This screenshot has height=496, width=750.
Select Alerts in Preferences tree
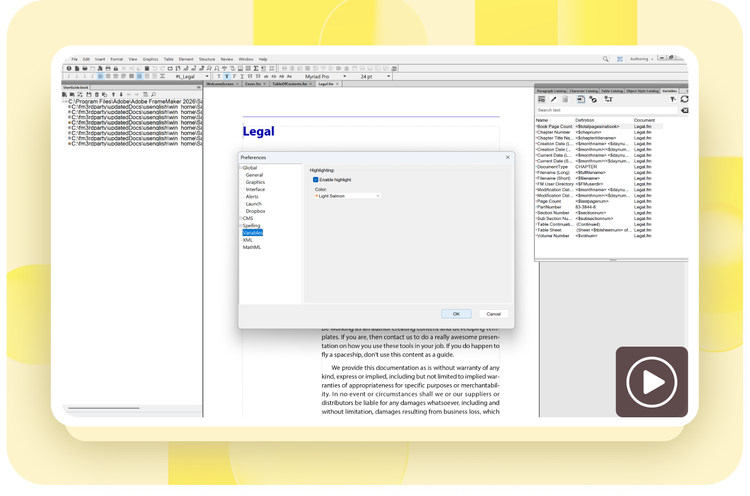click(252, 197)
